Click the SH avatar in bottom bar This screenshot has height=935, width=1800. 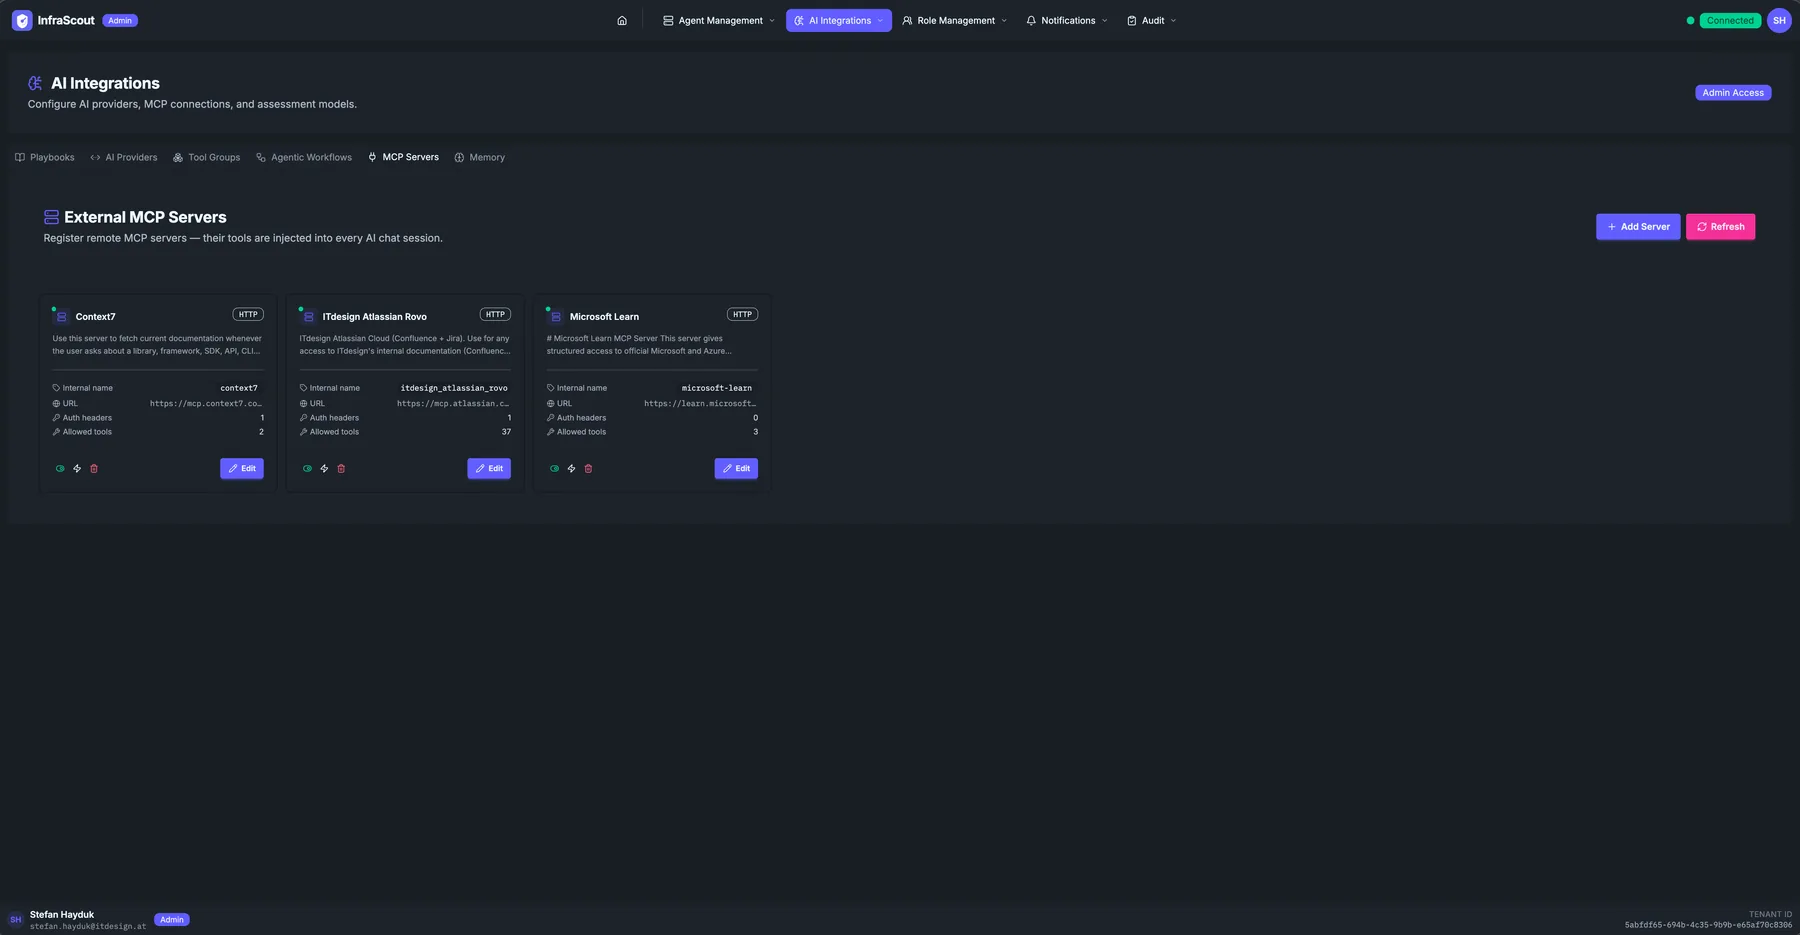pos(15,920)
